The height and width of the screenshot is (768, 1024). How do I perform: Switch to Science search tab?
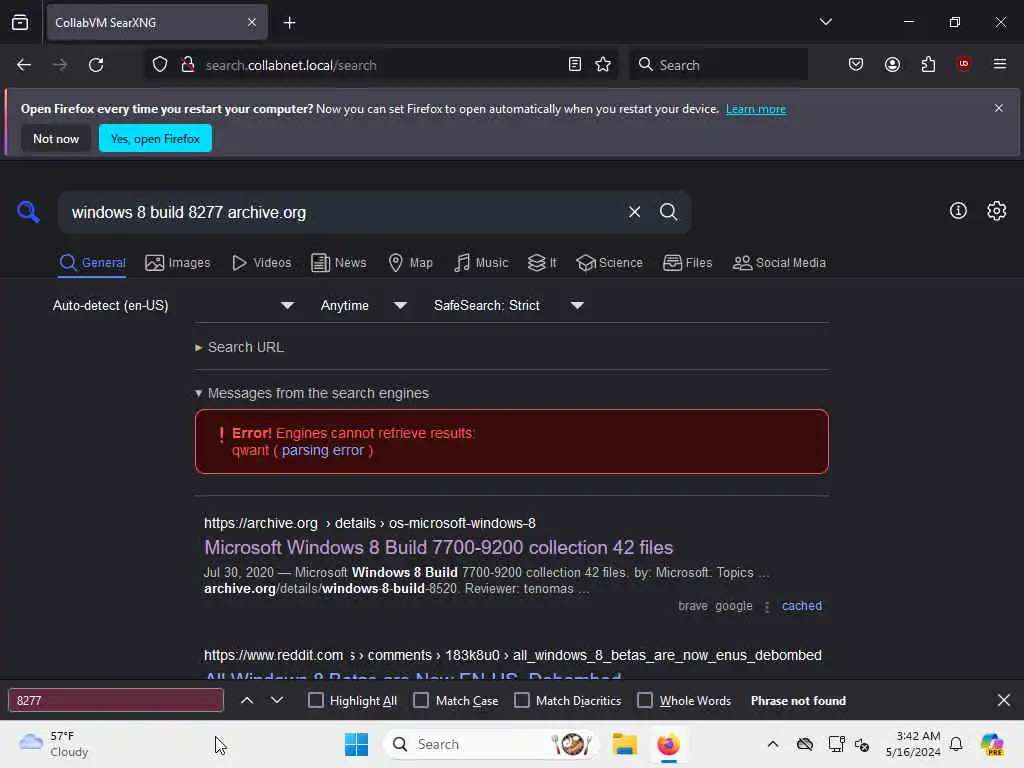click(609, 263)
